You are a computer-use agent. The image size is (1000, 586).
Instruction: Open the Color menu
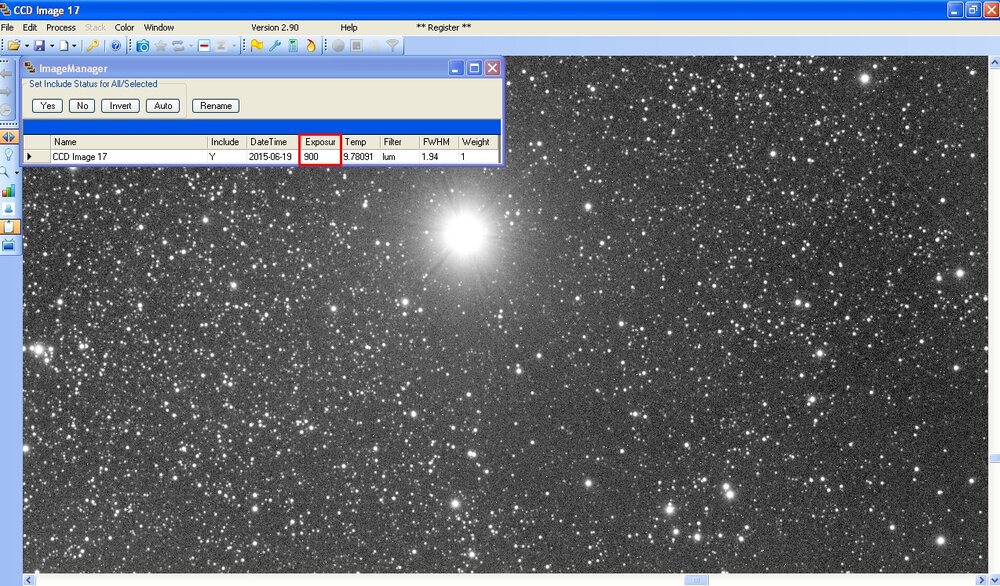click(x=124, y=27)
